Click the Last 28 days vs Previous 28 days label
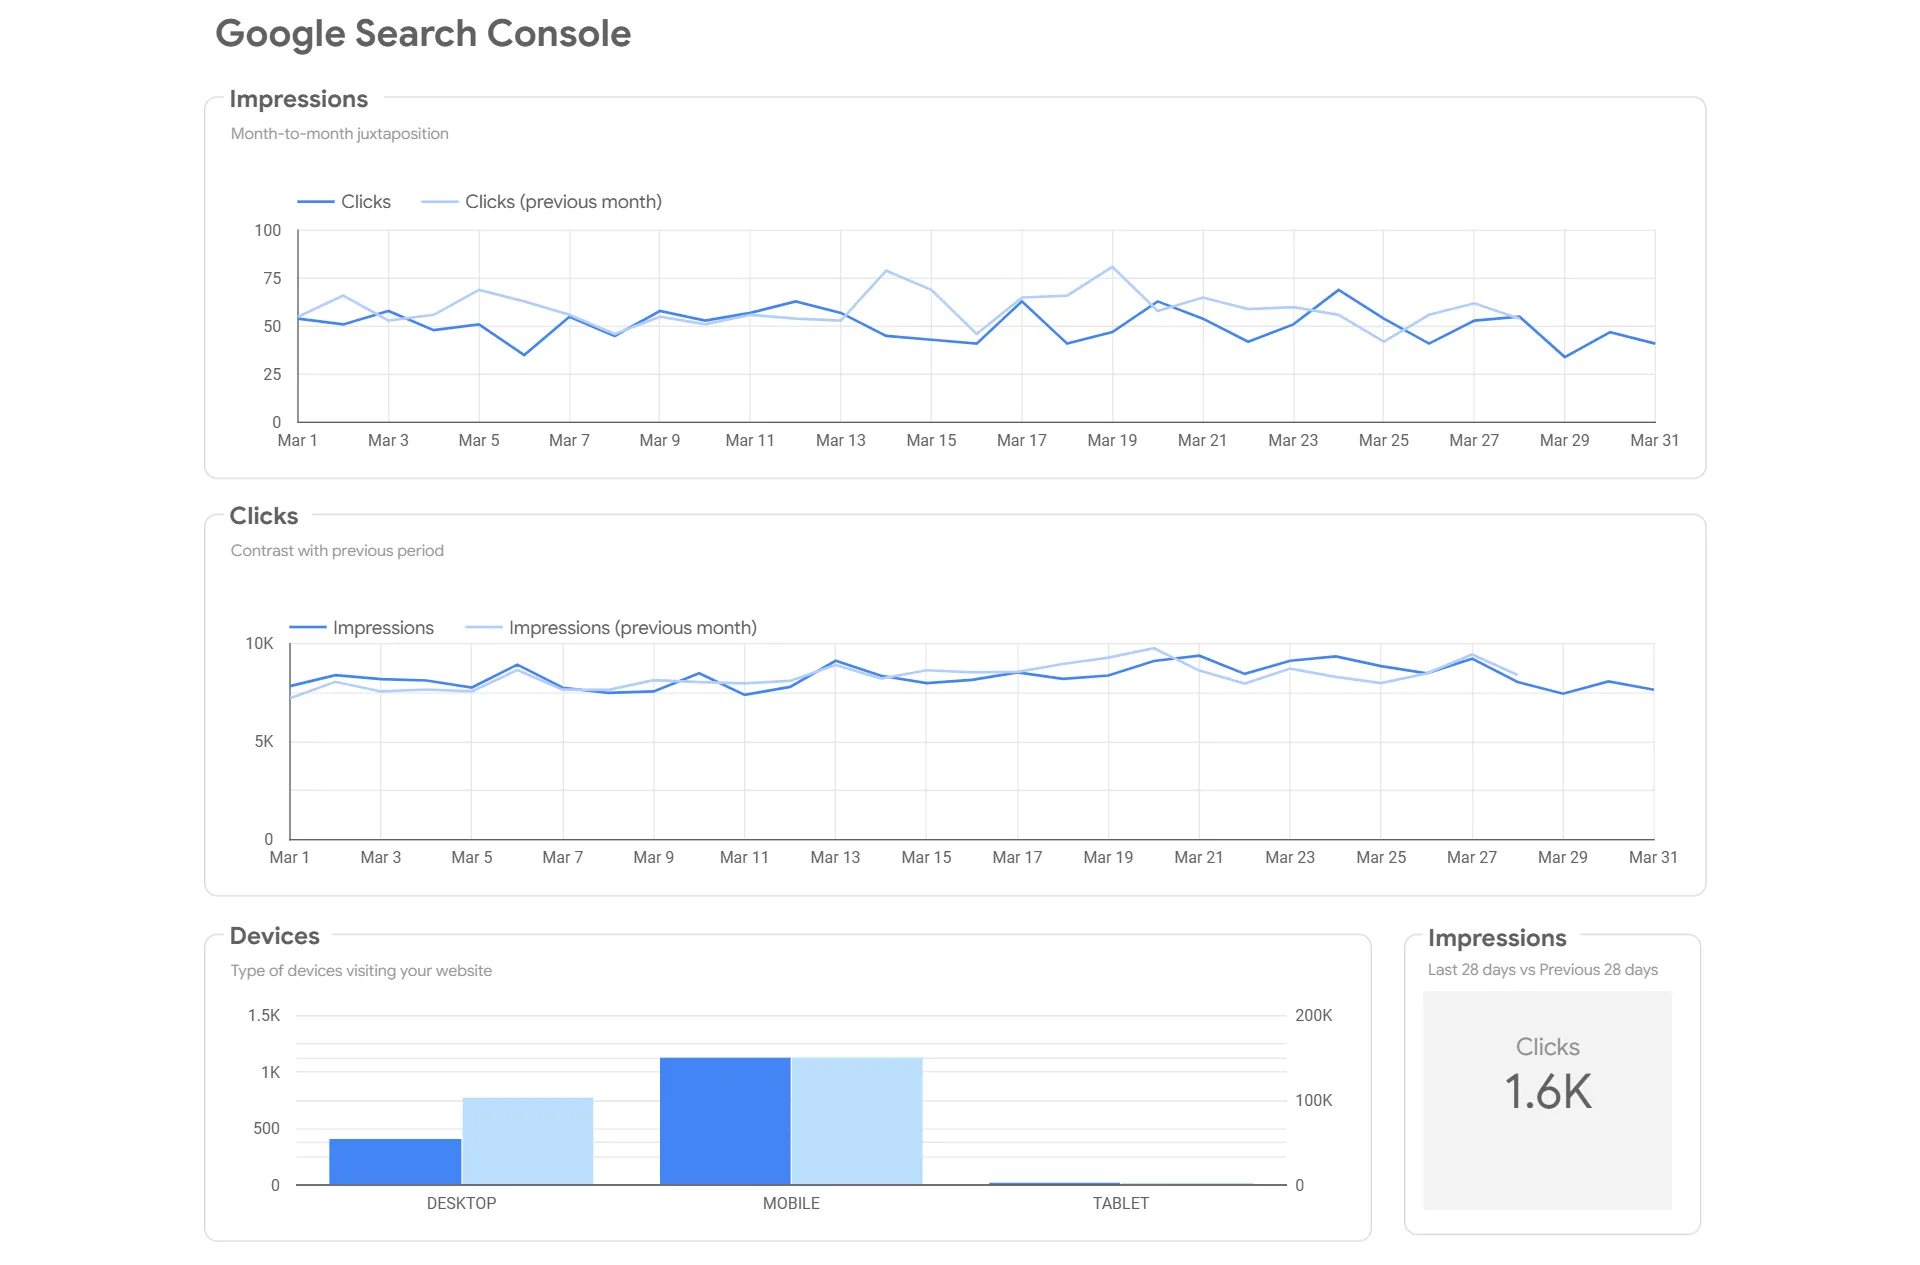The height and width of the screenshot is (1265, 1920). 1541,969
